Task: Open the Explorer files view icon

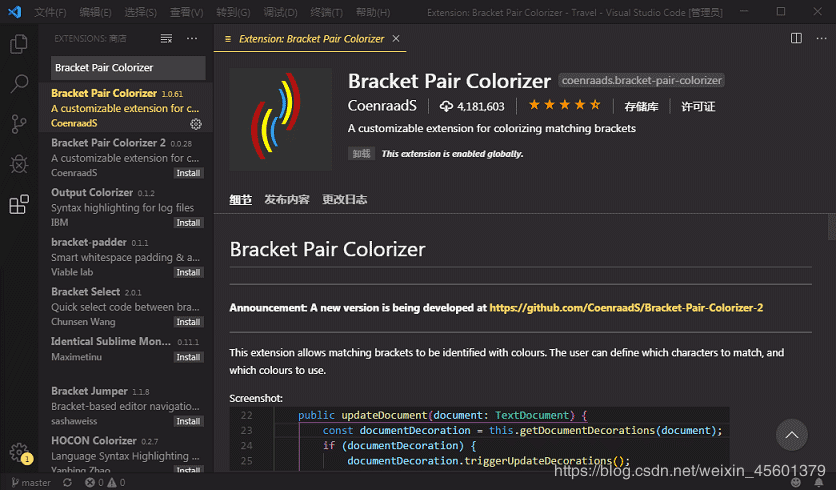Action: 19,44
